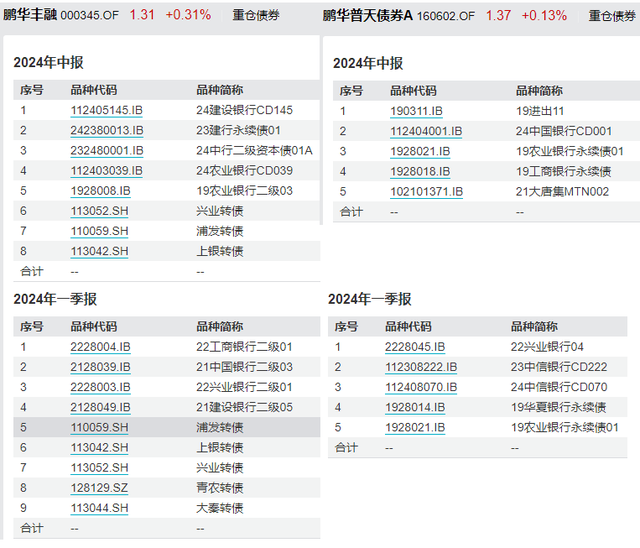Open bond code 2228004.IB
Viewport: 640px width, 548px height.
[100, 347]
